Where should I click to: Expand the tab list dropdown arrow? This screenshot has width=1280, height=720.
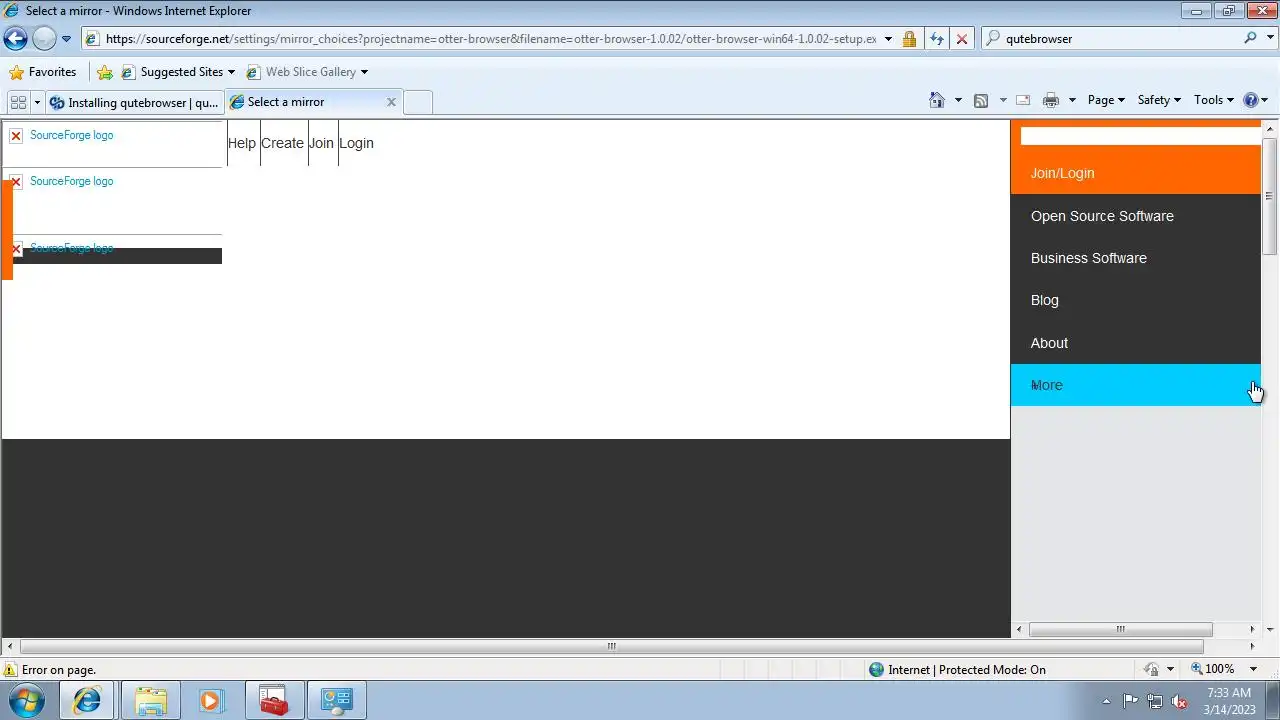click(37, 102)
